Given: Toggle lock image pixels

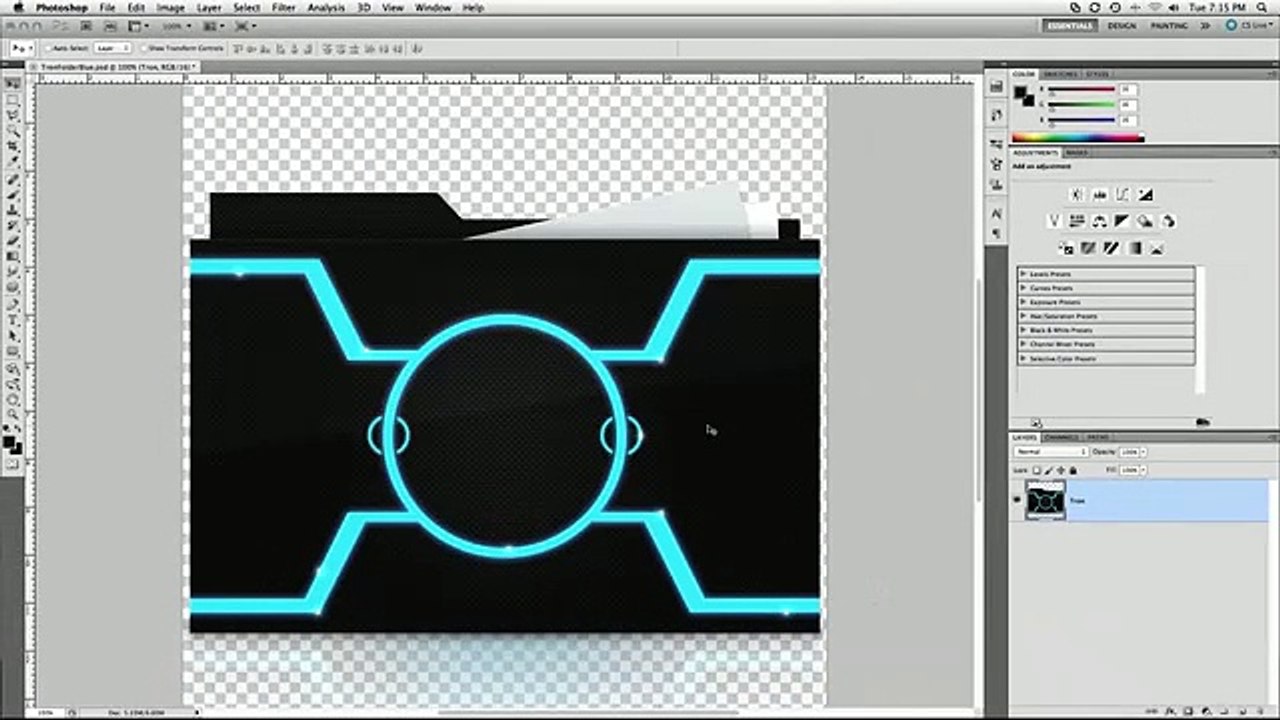Looking at the screenshot, I should click(x=1049, y=470).
